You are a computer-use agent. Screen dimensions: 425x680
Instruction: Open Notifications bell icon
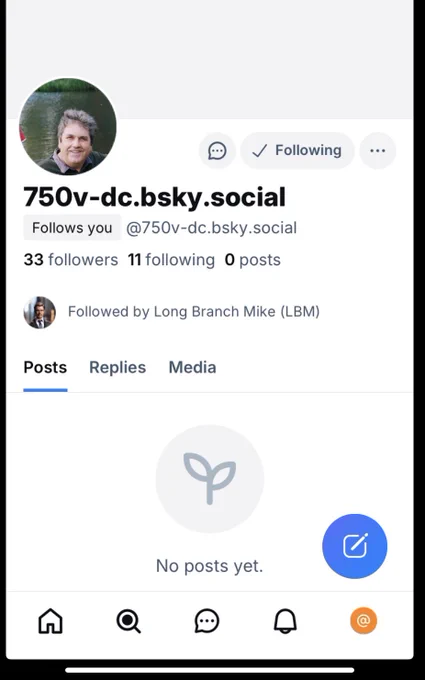[285, 621]
